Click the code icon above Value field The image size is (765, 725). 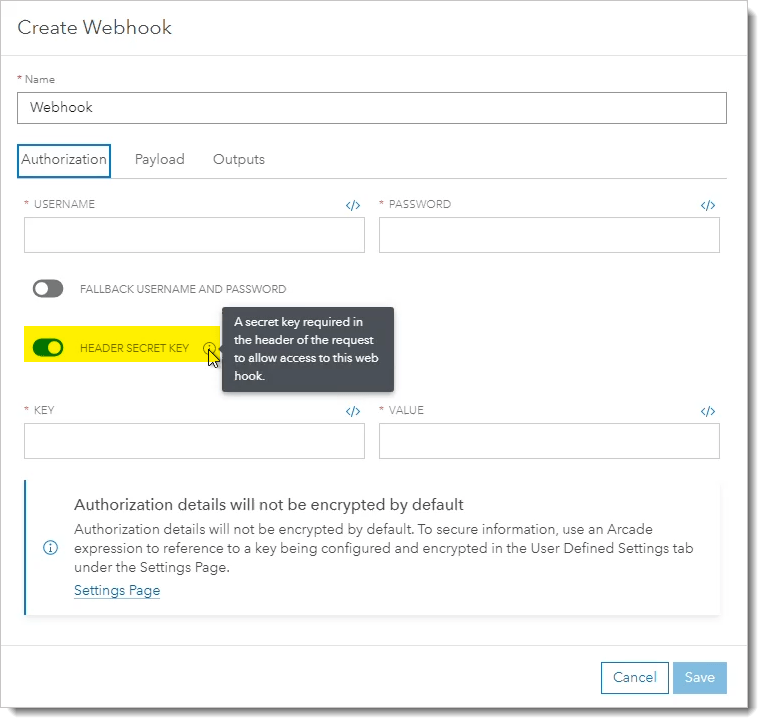[x=708, y=411]
